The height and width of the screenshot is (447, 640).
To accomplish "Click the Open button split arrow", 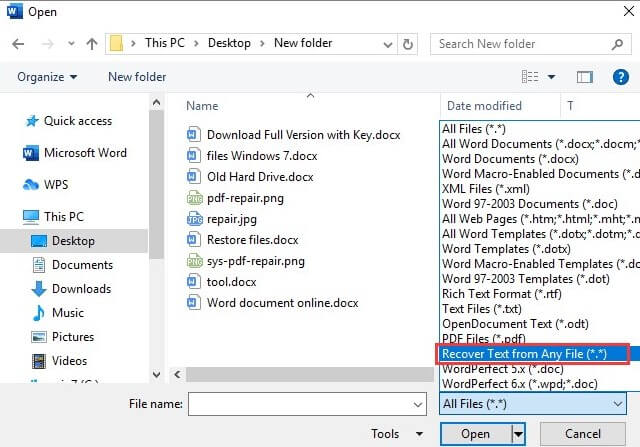I will 518,434.
